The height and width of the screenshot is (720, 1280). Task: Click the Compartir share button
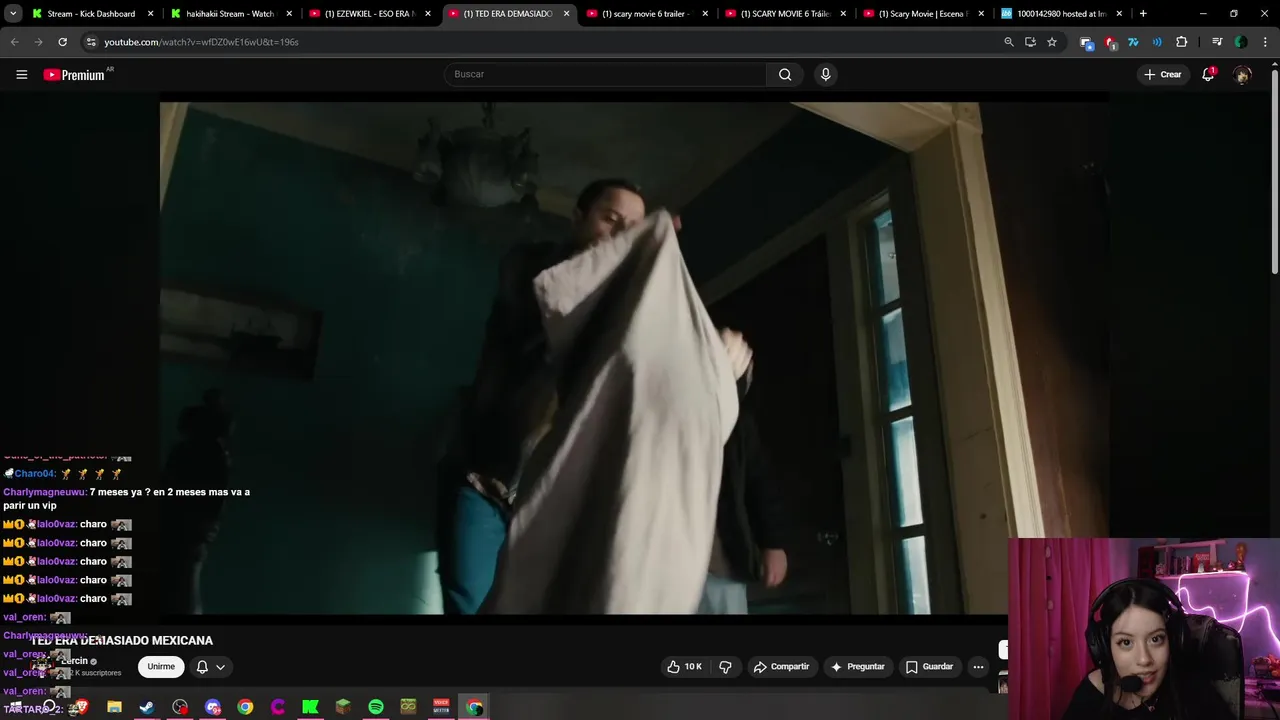(781, 667)
